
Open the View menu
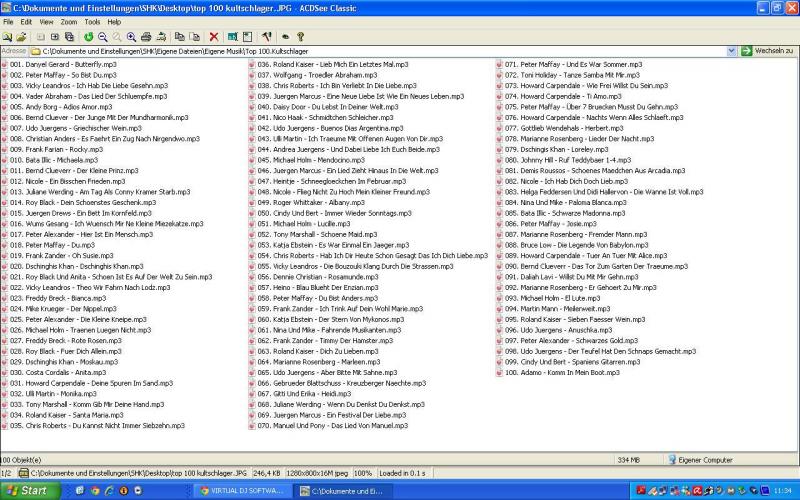coord(46,22)
